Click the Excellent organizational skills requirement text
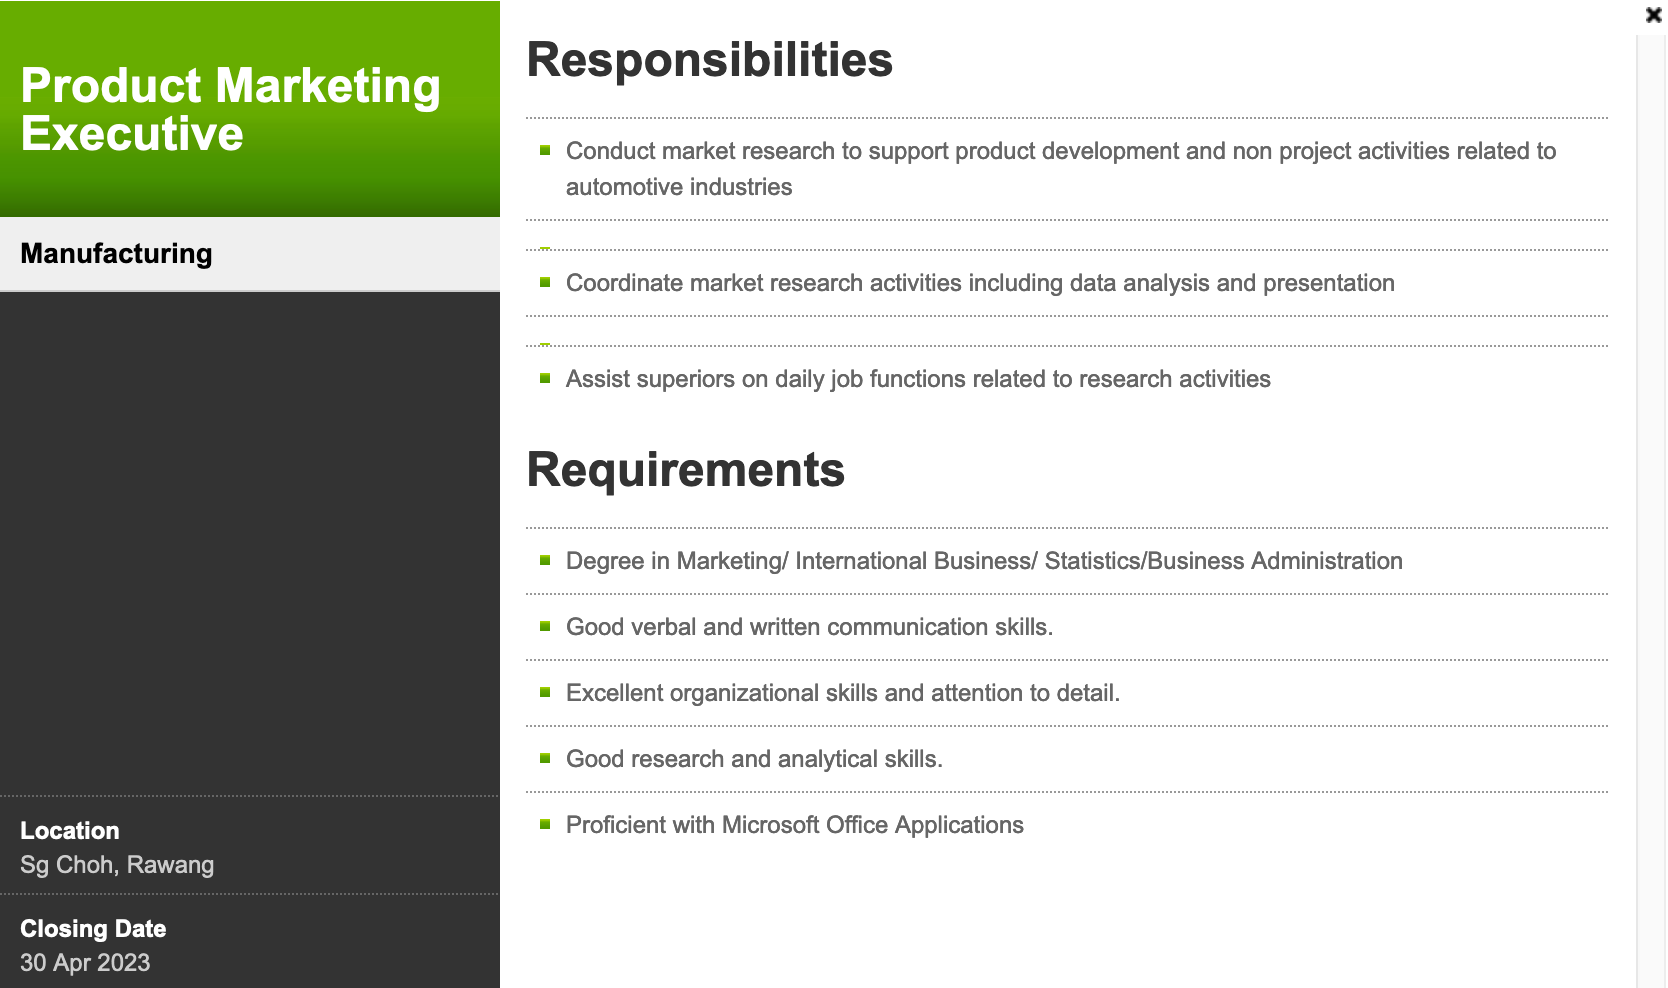 842,693
